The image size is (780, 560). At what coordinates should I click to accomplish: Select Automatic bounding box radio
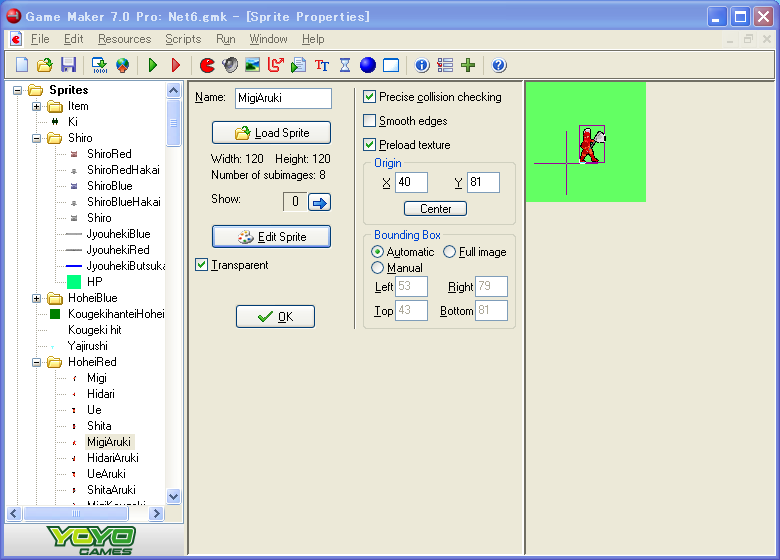tap(377, 252)
